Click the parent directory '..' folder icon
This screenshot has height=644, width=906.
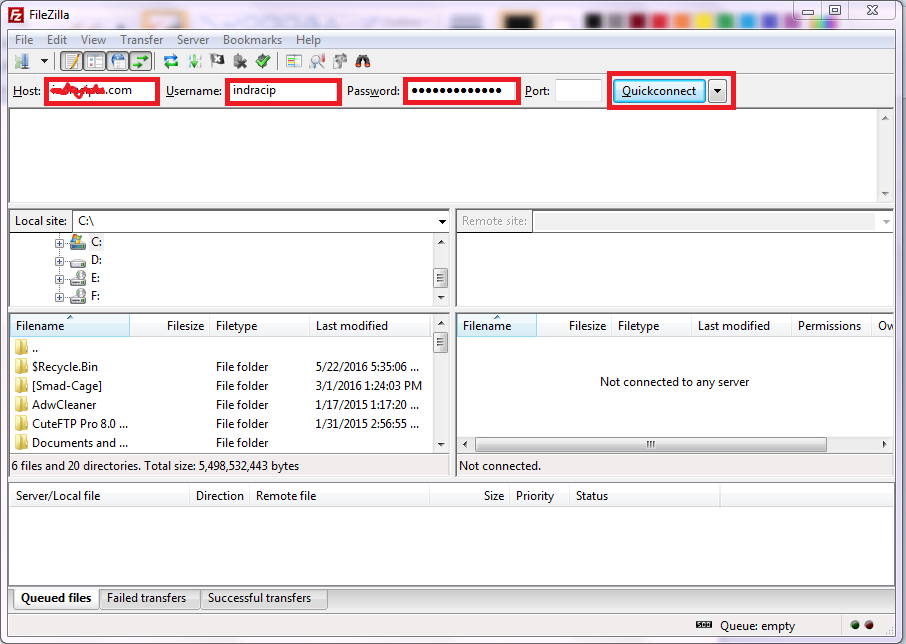click(21, 347)
